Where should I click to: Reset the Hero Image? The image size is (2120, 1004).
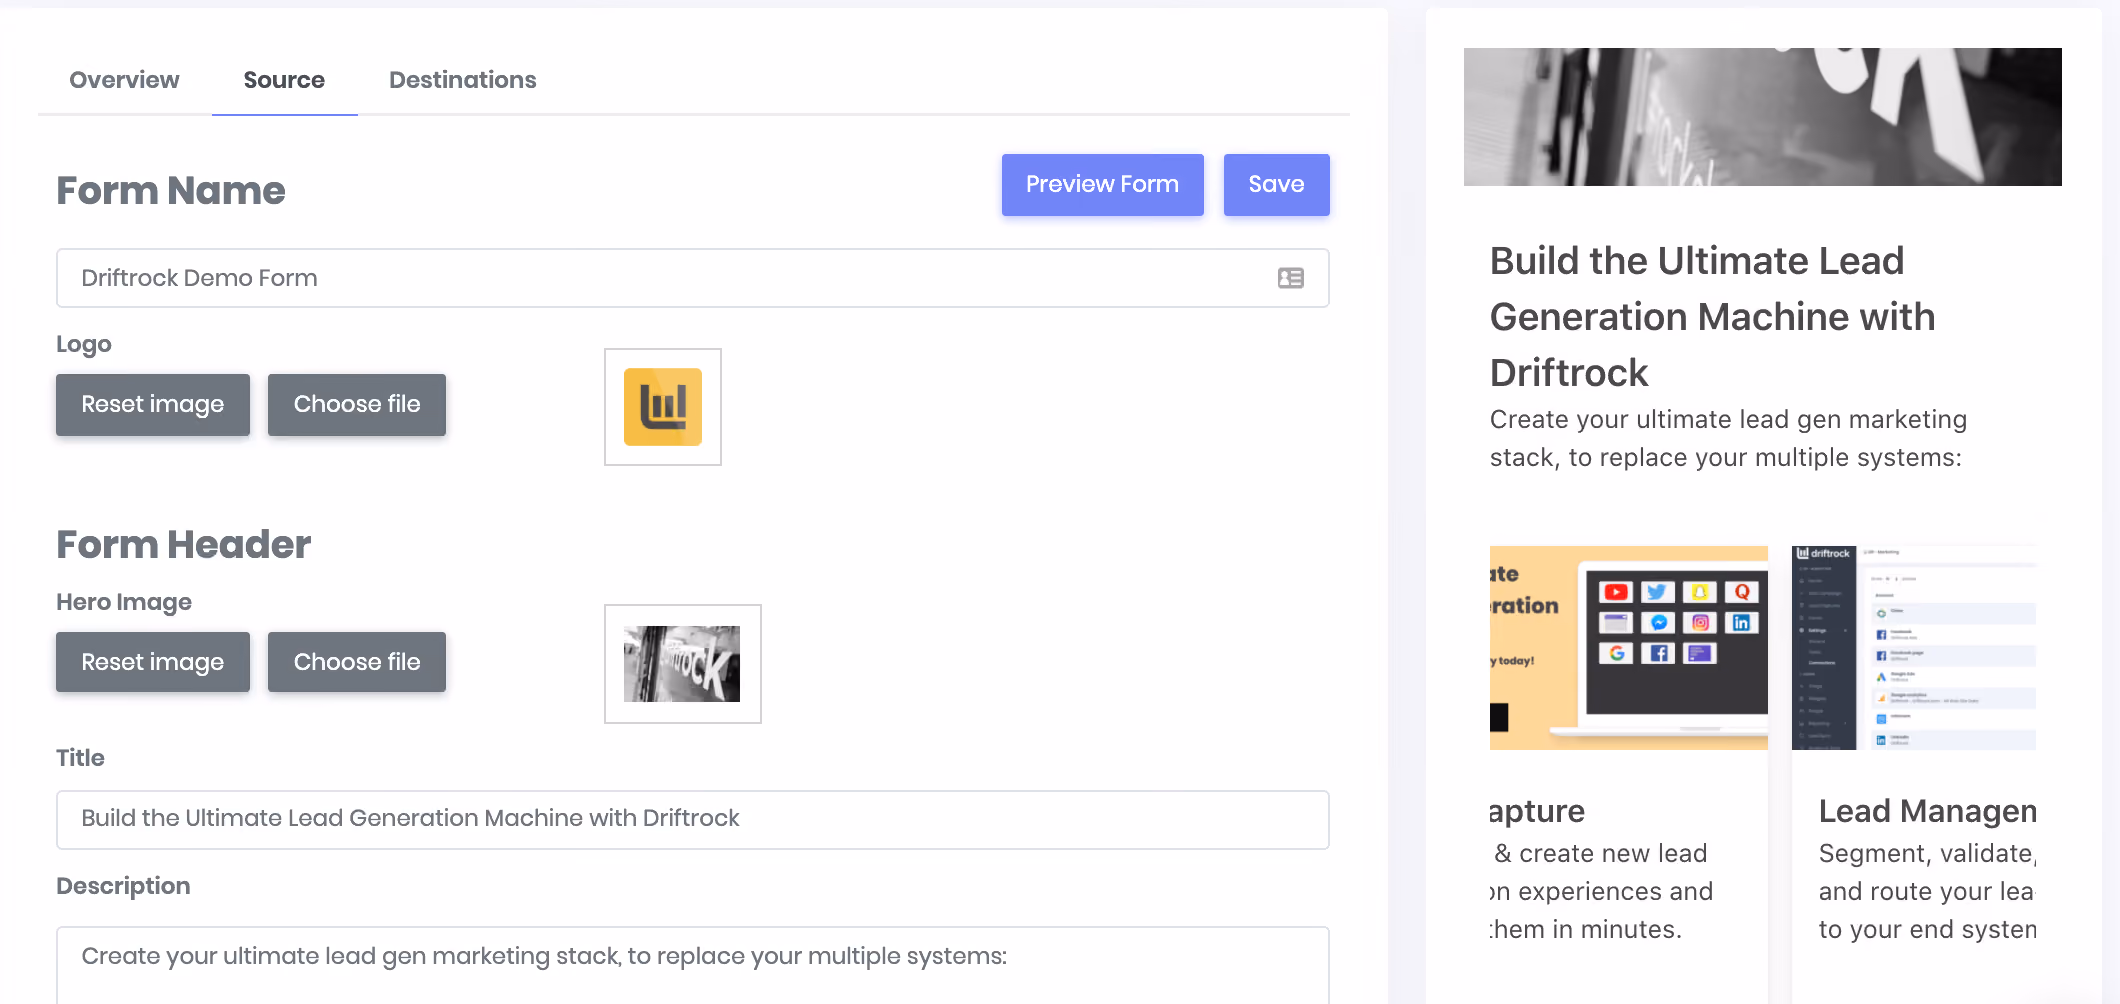[x=153, y=662]
